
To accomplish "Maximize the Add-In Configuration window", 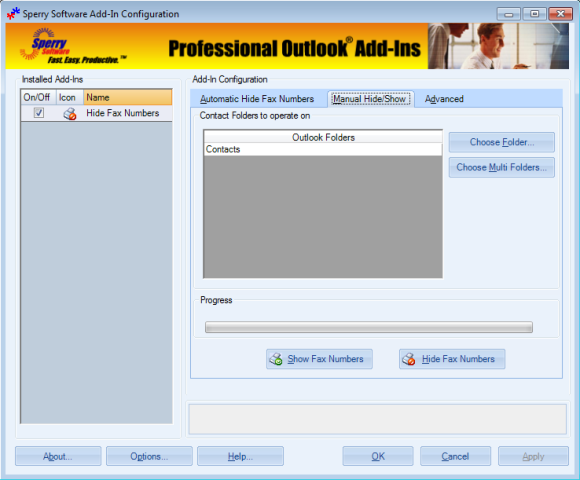I will click(535, 14).
